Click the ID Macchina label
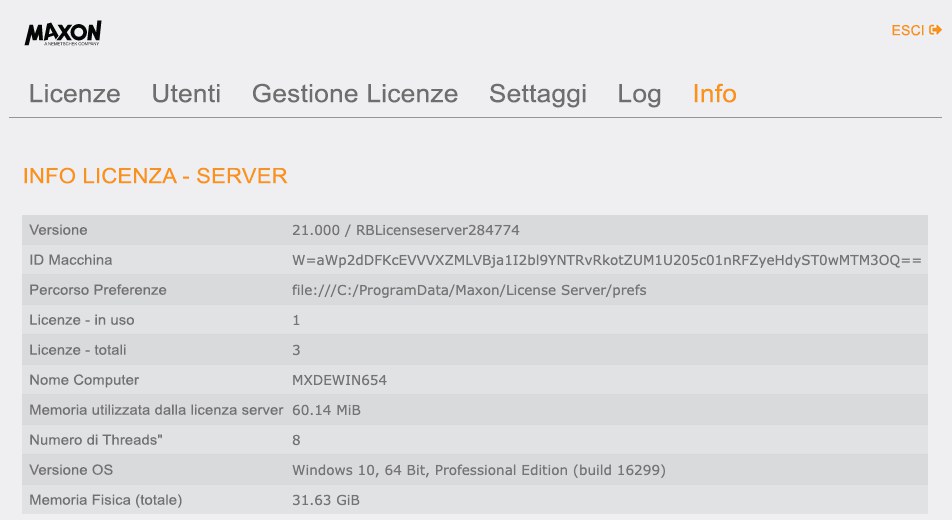Screen dimensions: 952x520 click(70, 260)
